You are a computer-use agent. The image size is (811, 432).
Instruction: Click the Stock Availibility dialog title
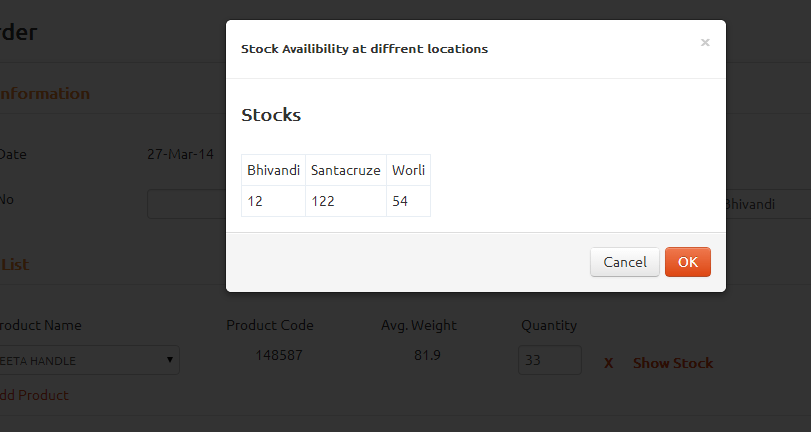pyautogui.click(x=364, y=48)
